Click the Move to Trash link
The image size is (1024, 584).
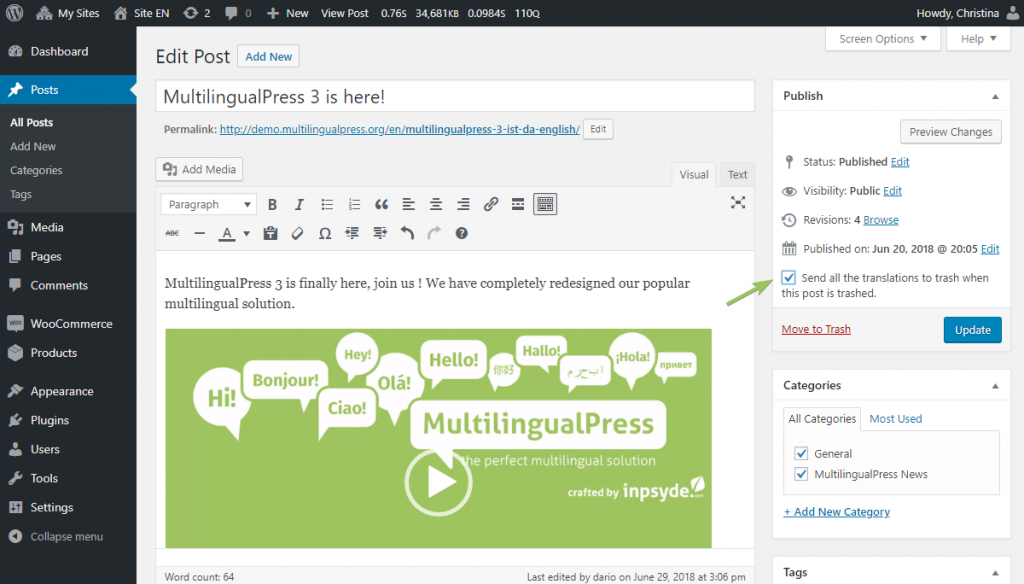815,328
